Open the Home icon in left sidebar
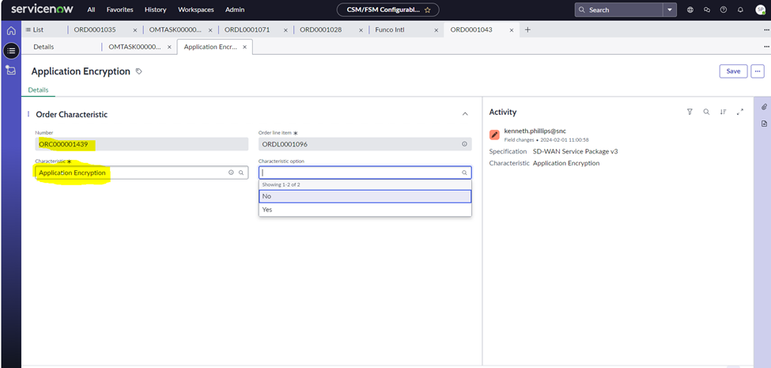This screenshot has height=368, width=771. (11, 31)
